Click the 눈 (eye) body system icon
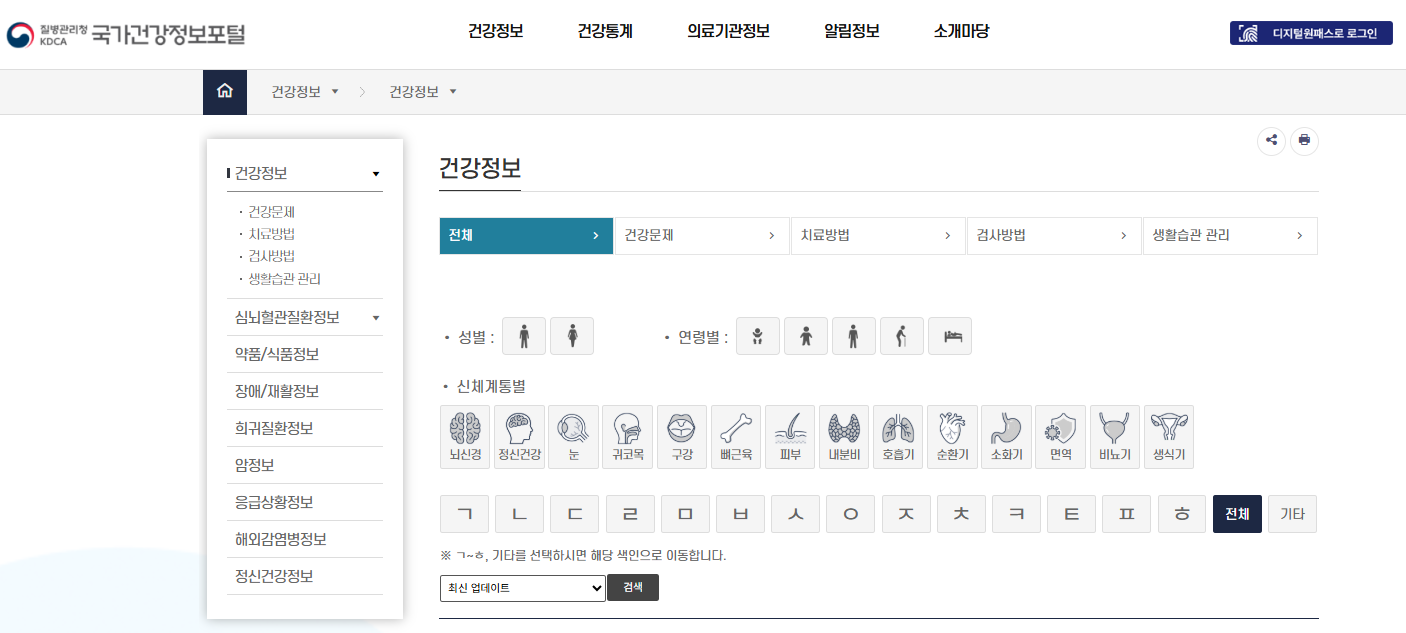The height and width of the screenshot is (633, 1406). [x=572, y=437]
